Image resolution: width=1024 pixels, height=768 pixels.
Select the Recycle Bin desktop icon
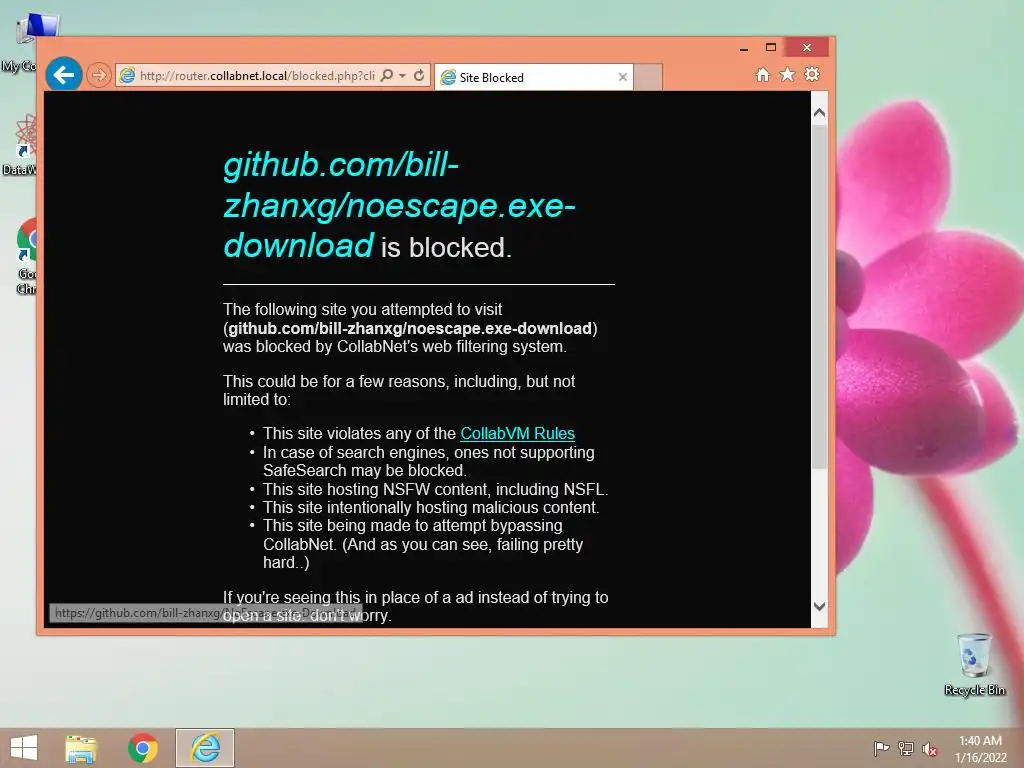[974, 664]
